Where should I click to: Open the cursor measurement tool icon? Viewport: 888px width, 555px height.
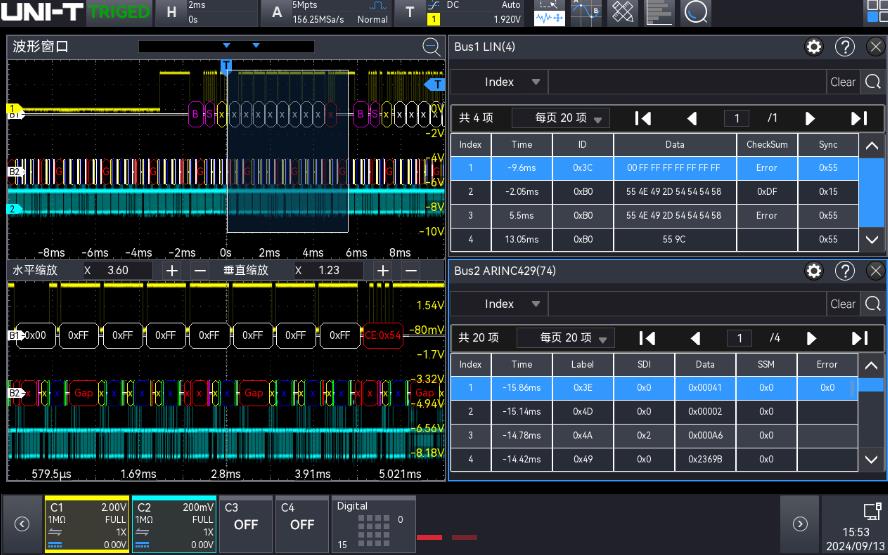(x=585, y=12)
